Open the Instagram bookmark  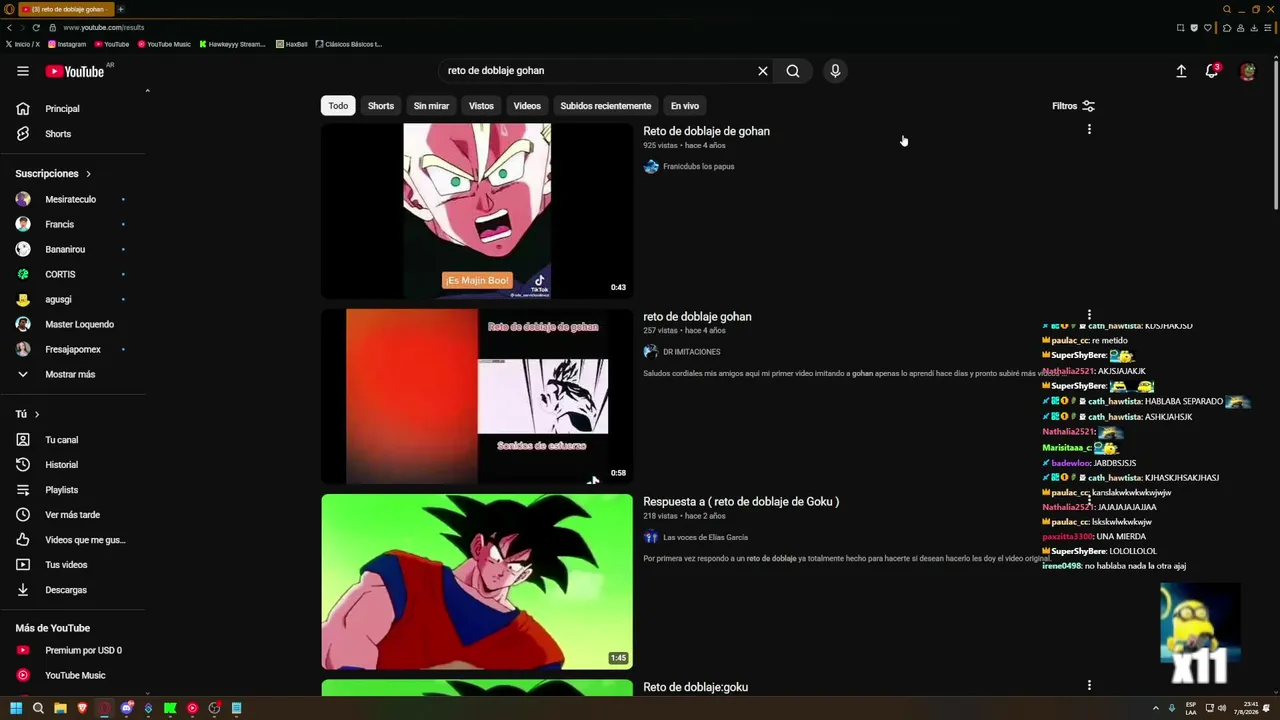tap(67, 44)
